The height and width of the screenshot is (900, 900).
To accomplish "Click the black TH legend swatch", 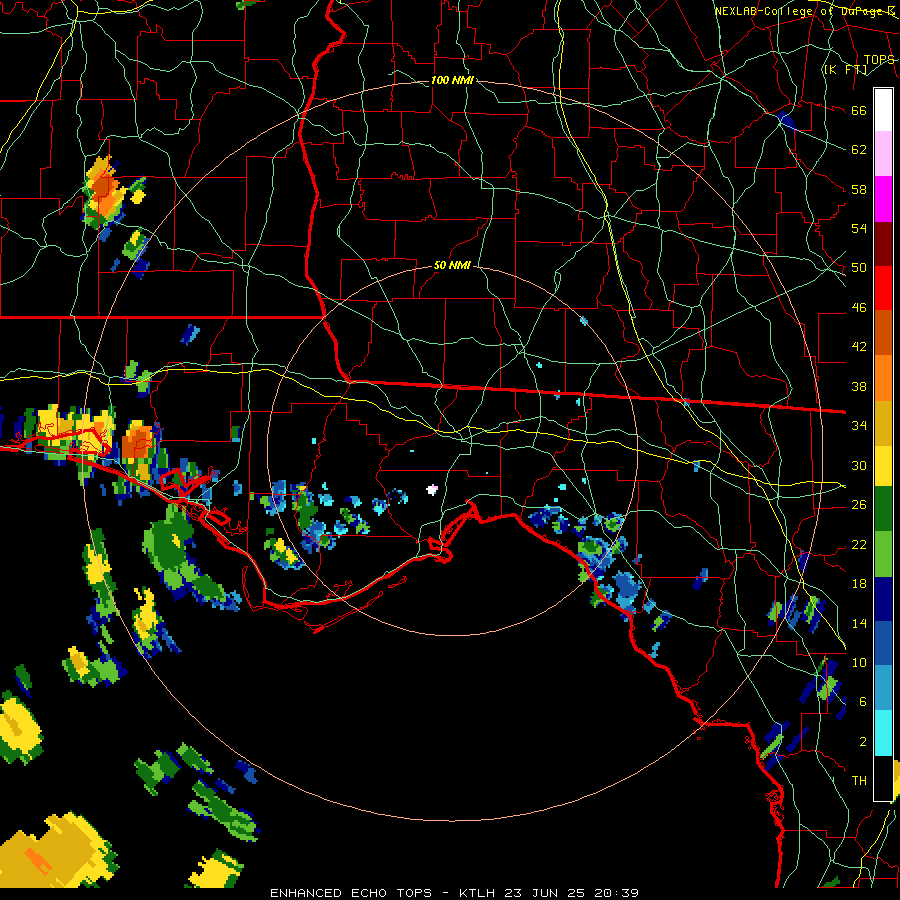I will [883, 778].
